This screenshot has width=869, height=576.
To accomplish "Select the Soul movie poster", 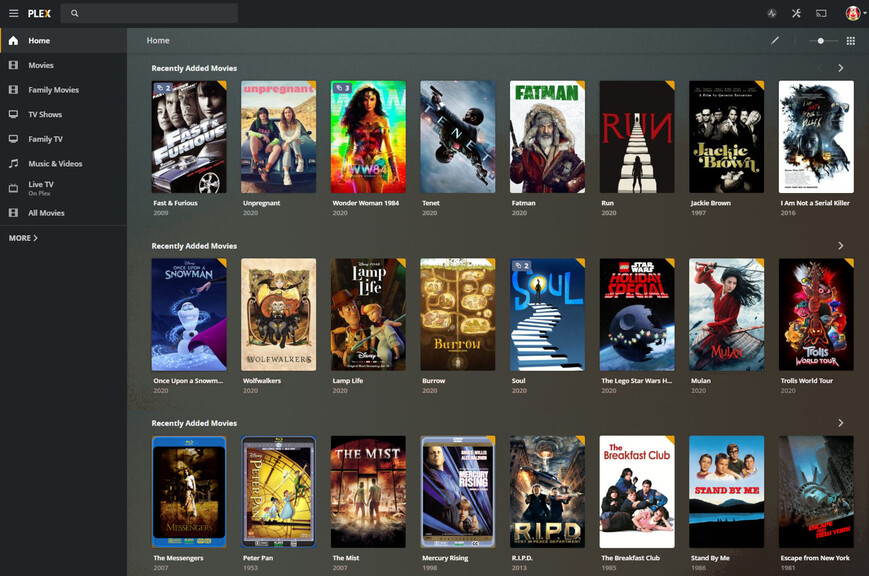I will click(x=547, y=314).
